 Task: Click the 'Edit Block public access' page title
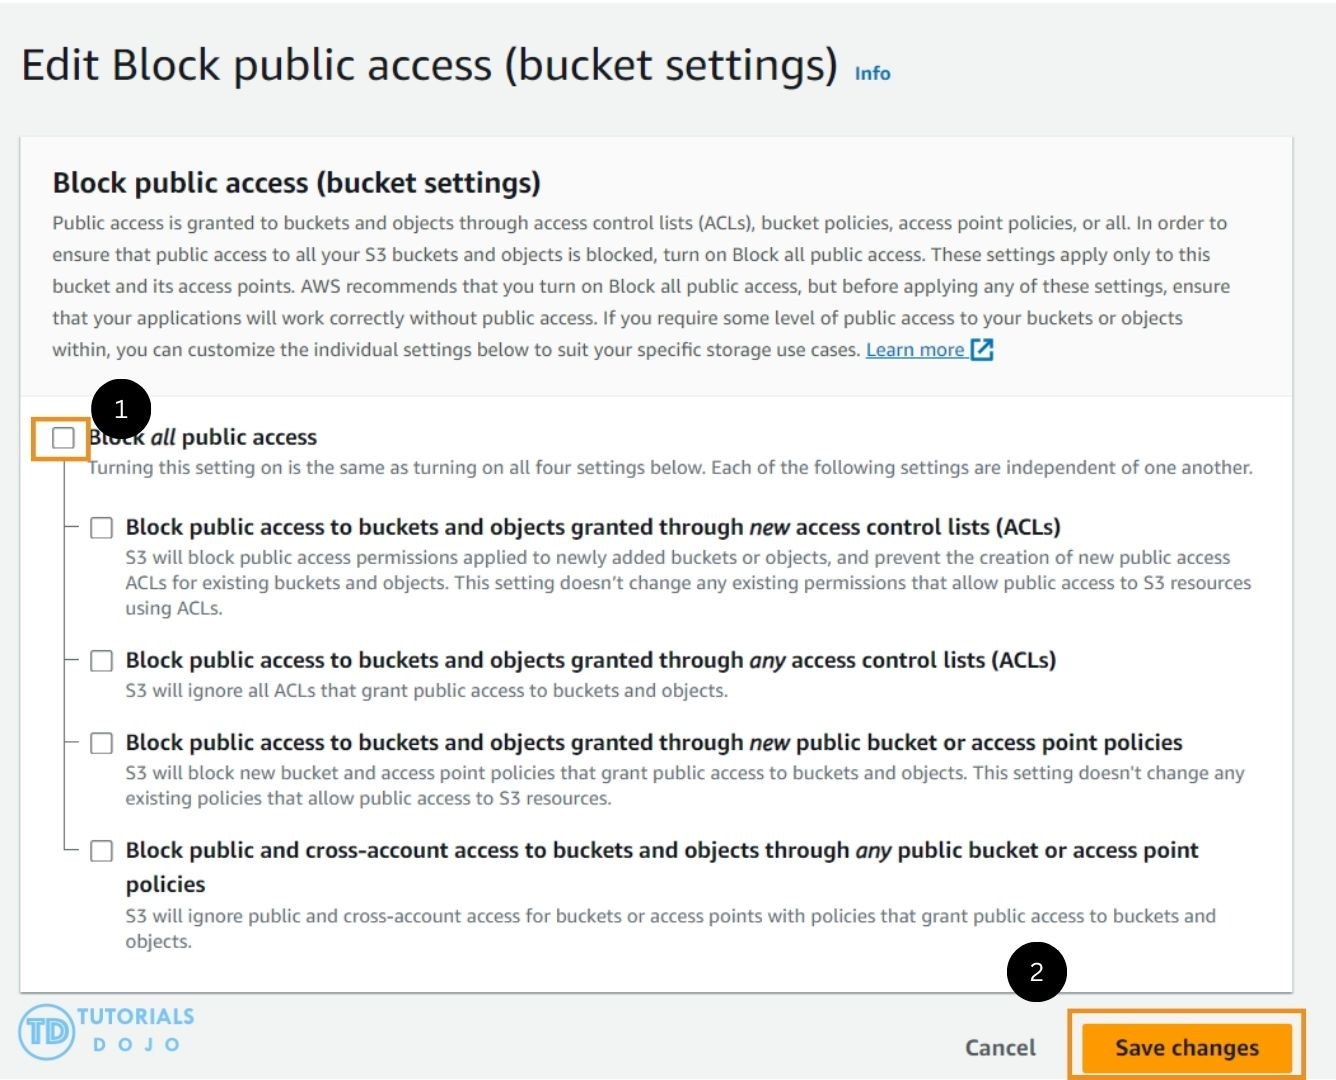[429, 65]
